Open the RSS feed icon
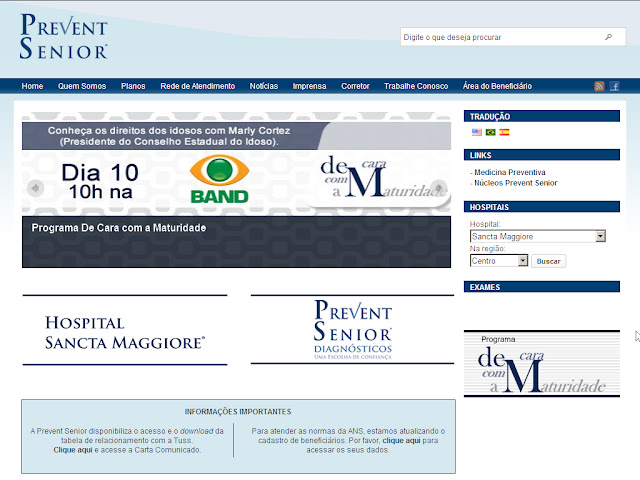640x480 pixels. (x=599, y=86)
